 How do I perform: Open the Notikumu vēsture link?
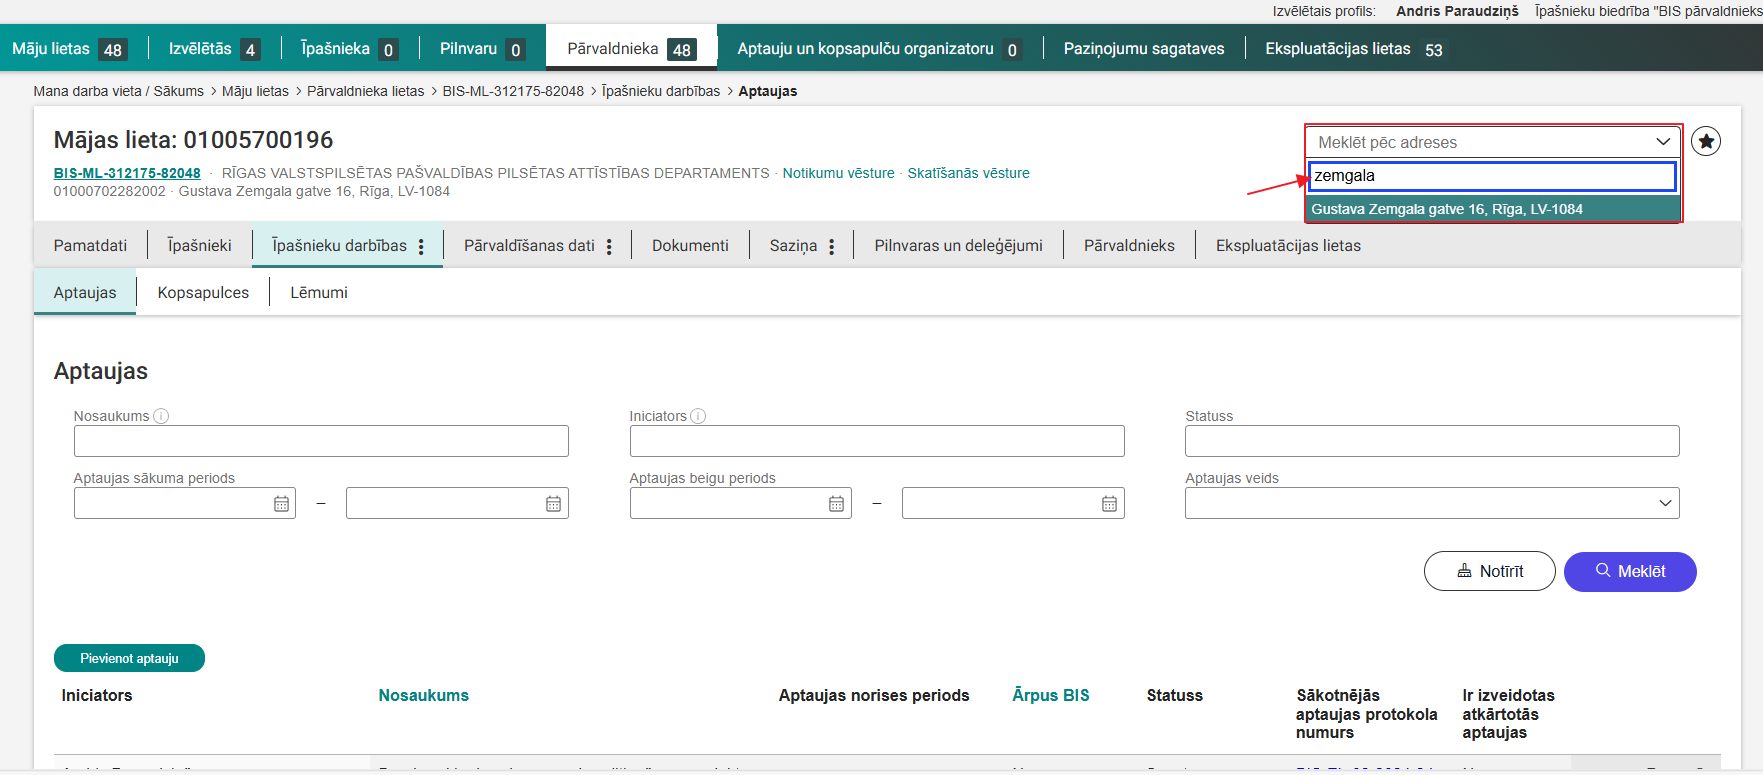(838, 173)
